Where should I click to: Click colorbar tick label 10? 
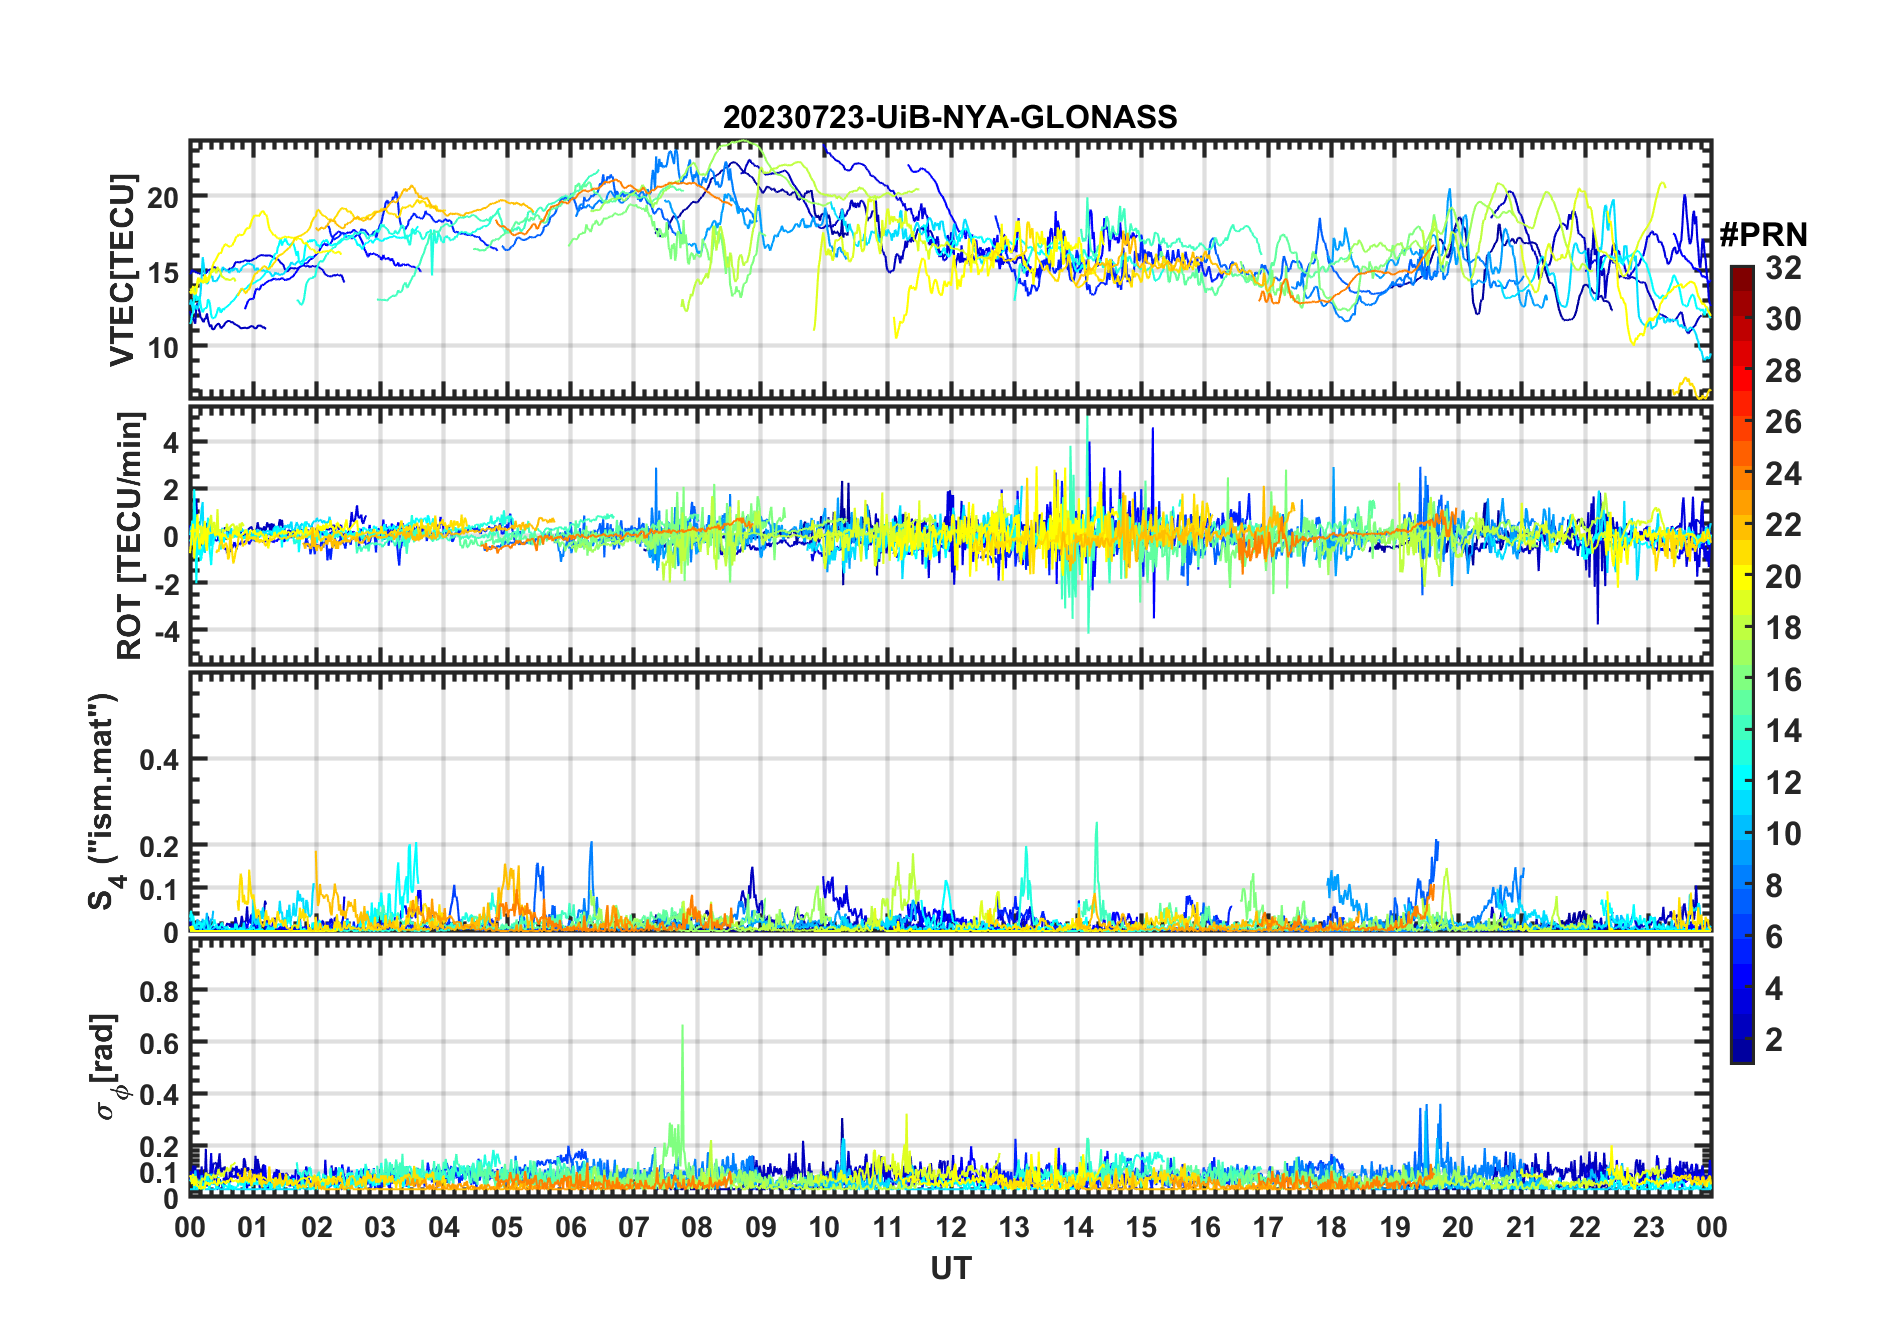point(1783,834)
